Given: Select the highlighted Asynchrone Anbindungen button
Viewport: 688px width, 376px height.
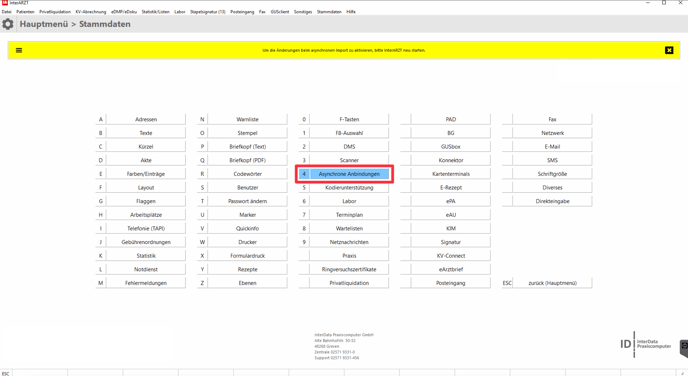Looking at the screenshot, I should (x=349, y=174).
